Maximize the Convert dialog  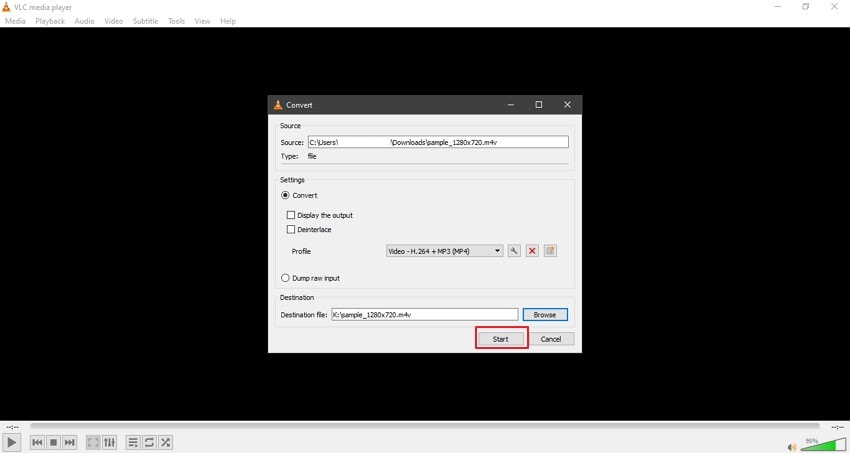click(539, 105)
